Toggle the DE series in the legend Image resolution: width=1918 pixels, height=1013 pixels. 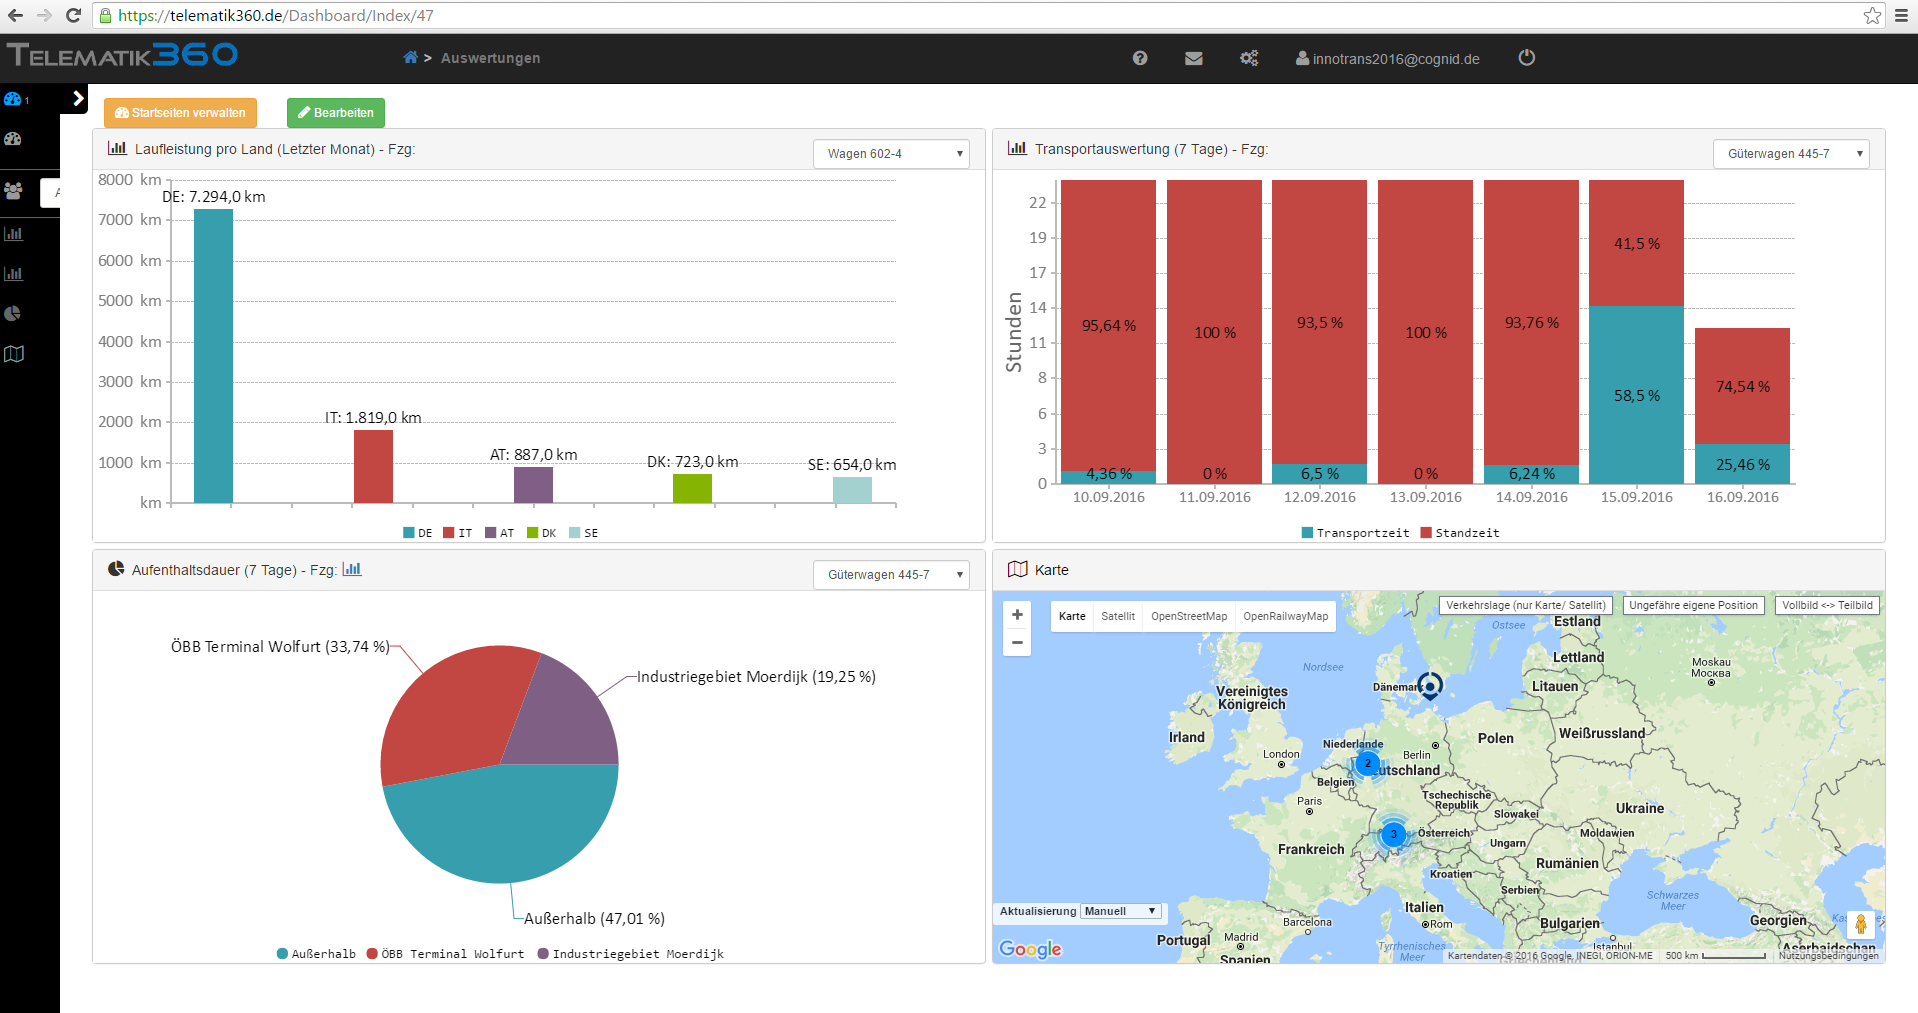418,533
